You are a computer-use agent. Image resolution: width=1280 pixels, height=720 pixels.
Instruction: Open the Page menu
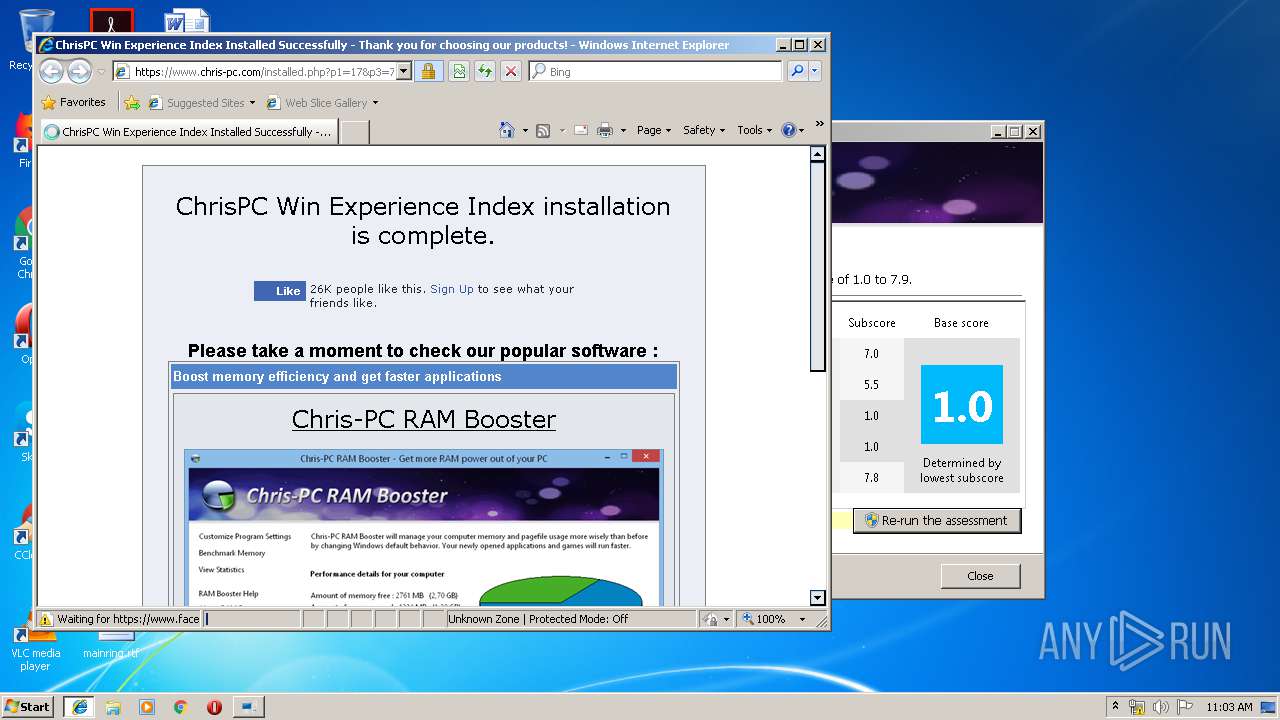click(x=654, y=130)
